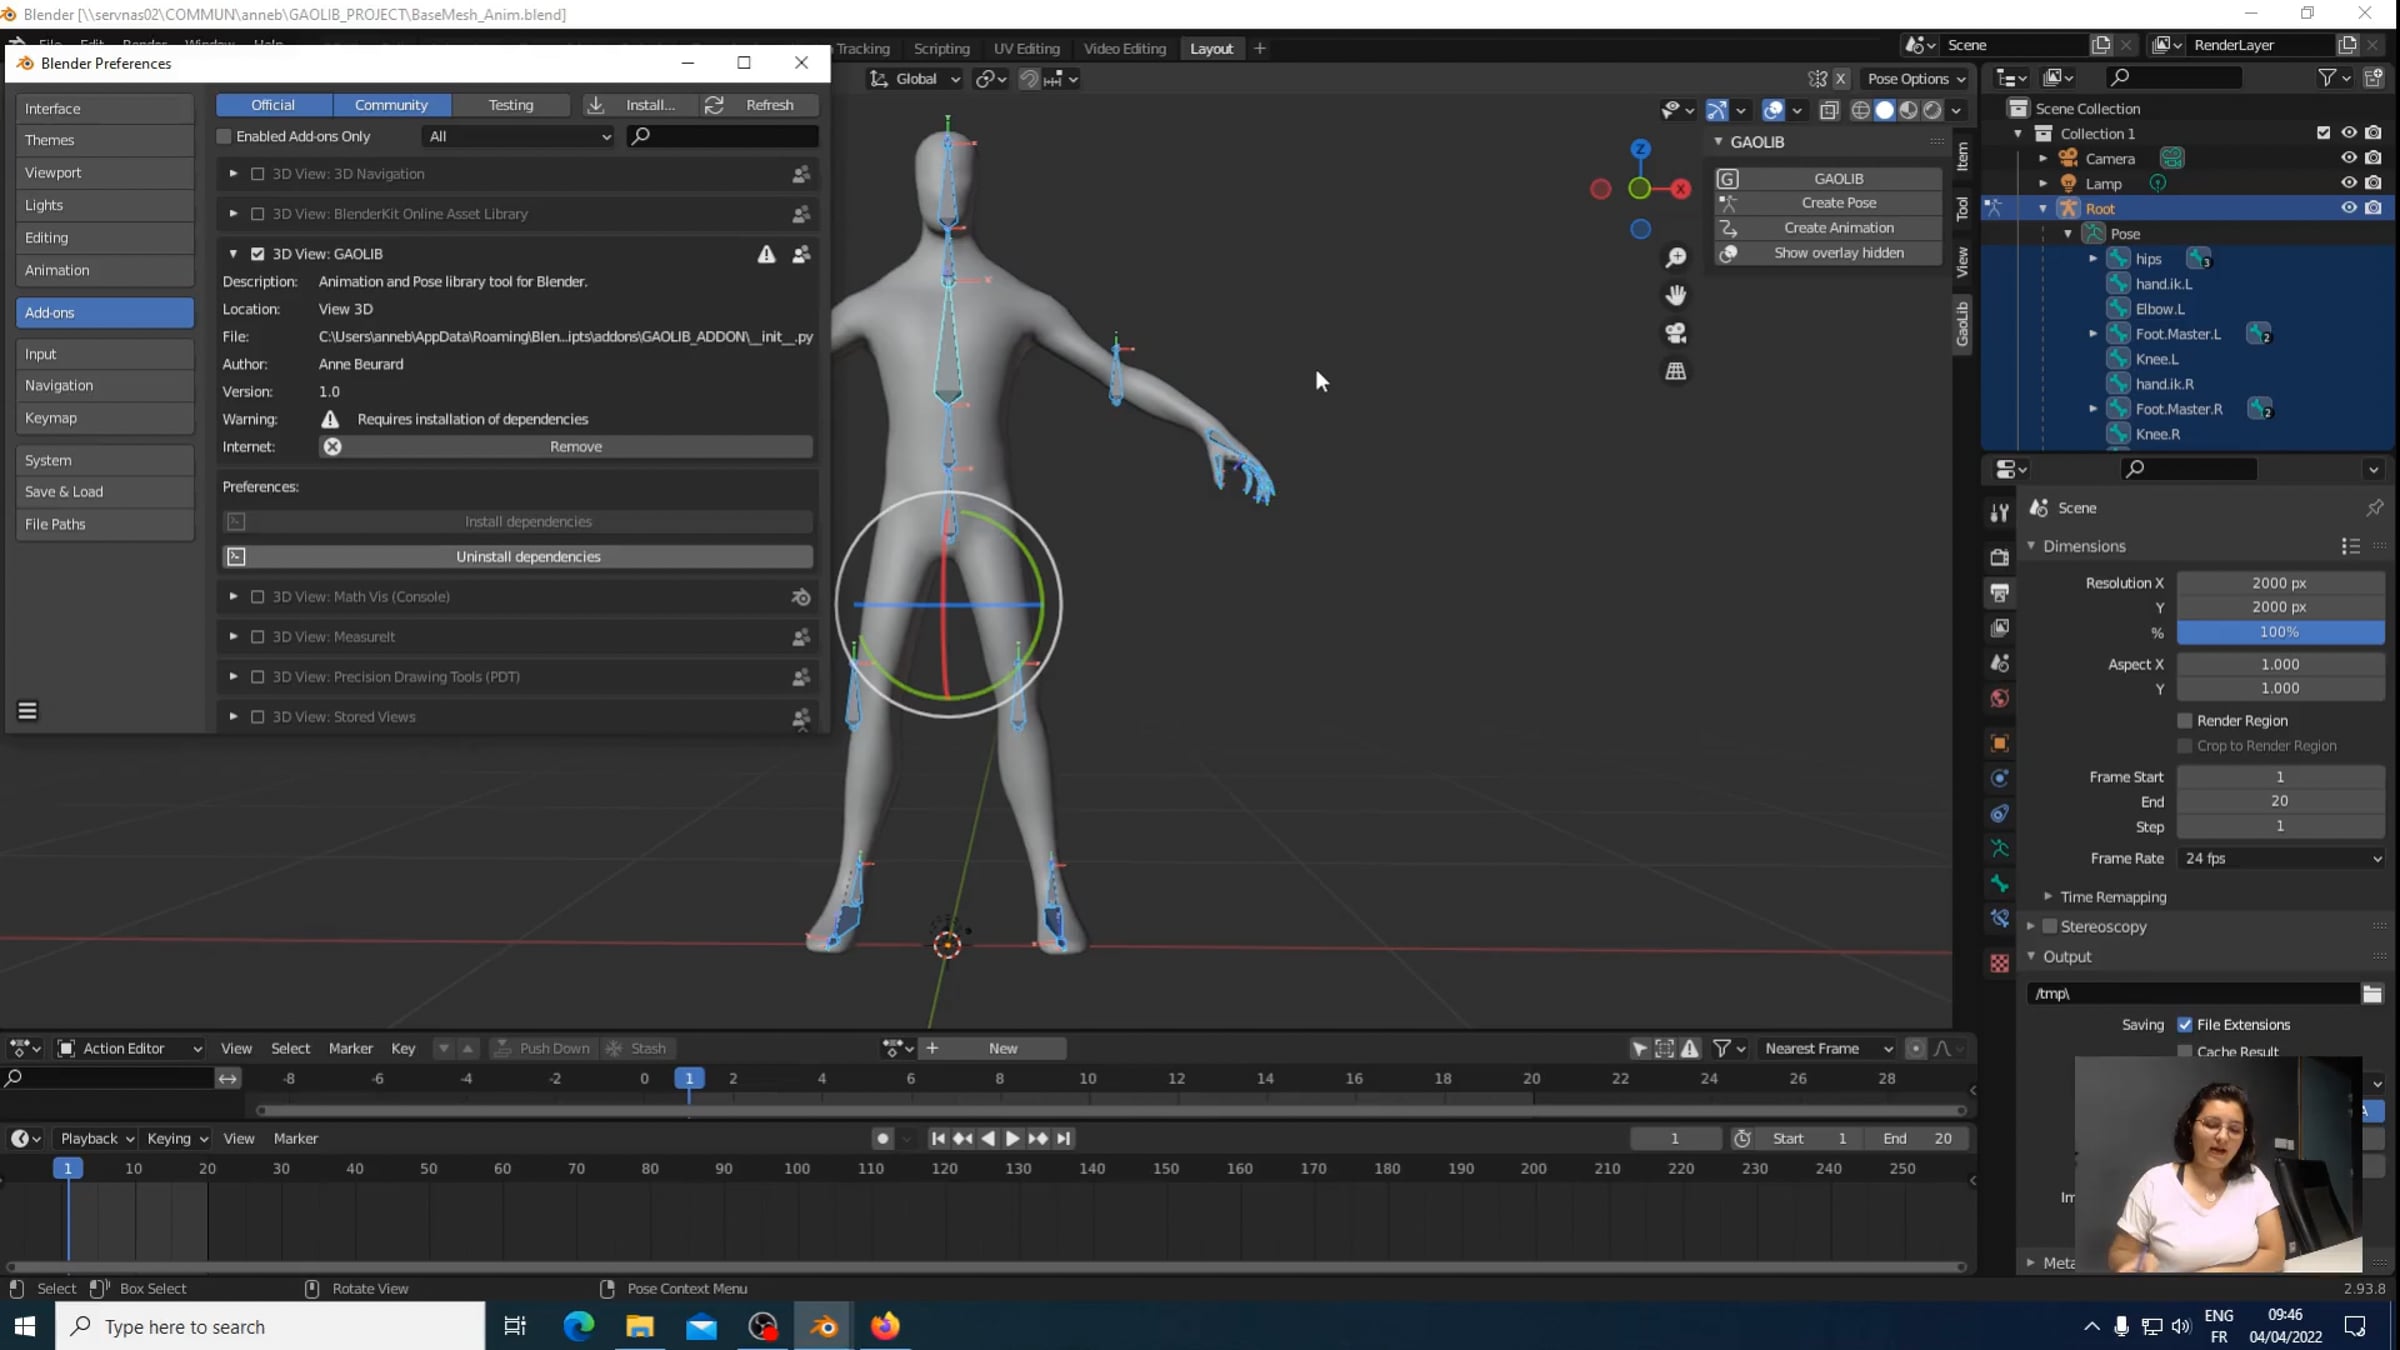Click the Z axis on navigation gizmo

pyautogui.click(x=1640, y=149)
